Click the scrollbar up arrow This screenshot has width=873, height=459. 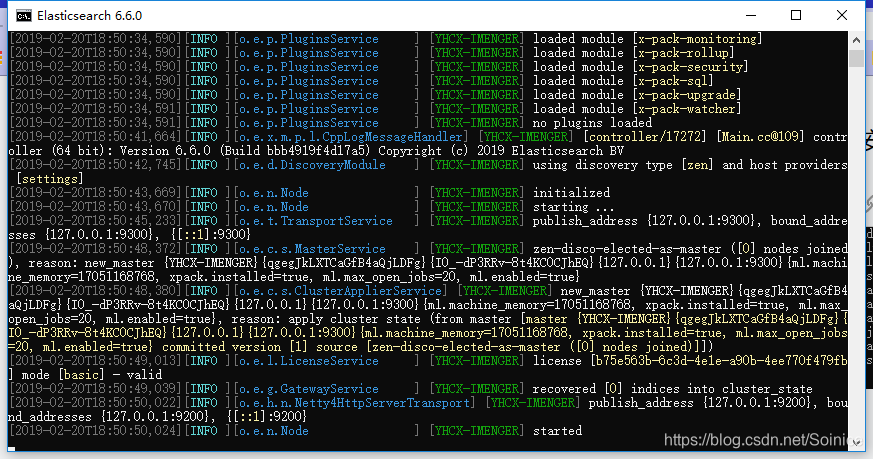click(x=856, y=40)
